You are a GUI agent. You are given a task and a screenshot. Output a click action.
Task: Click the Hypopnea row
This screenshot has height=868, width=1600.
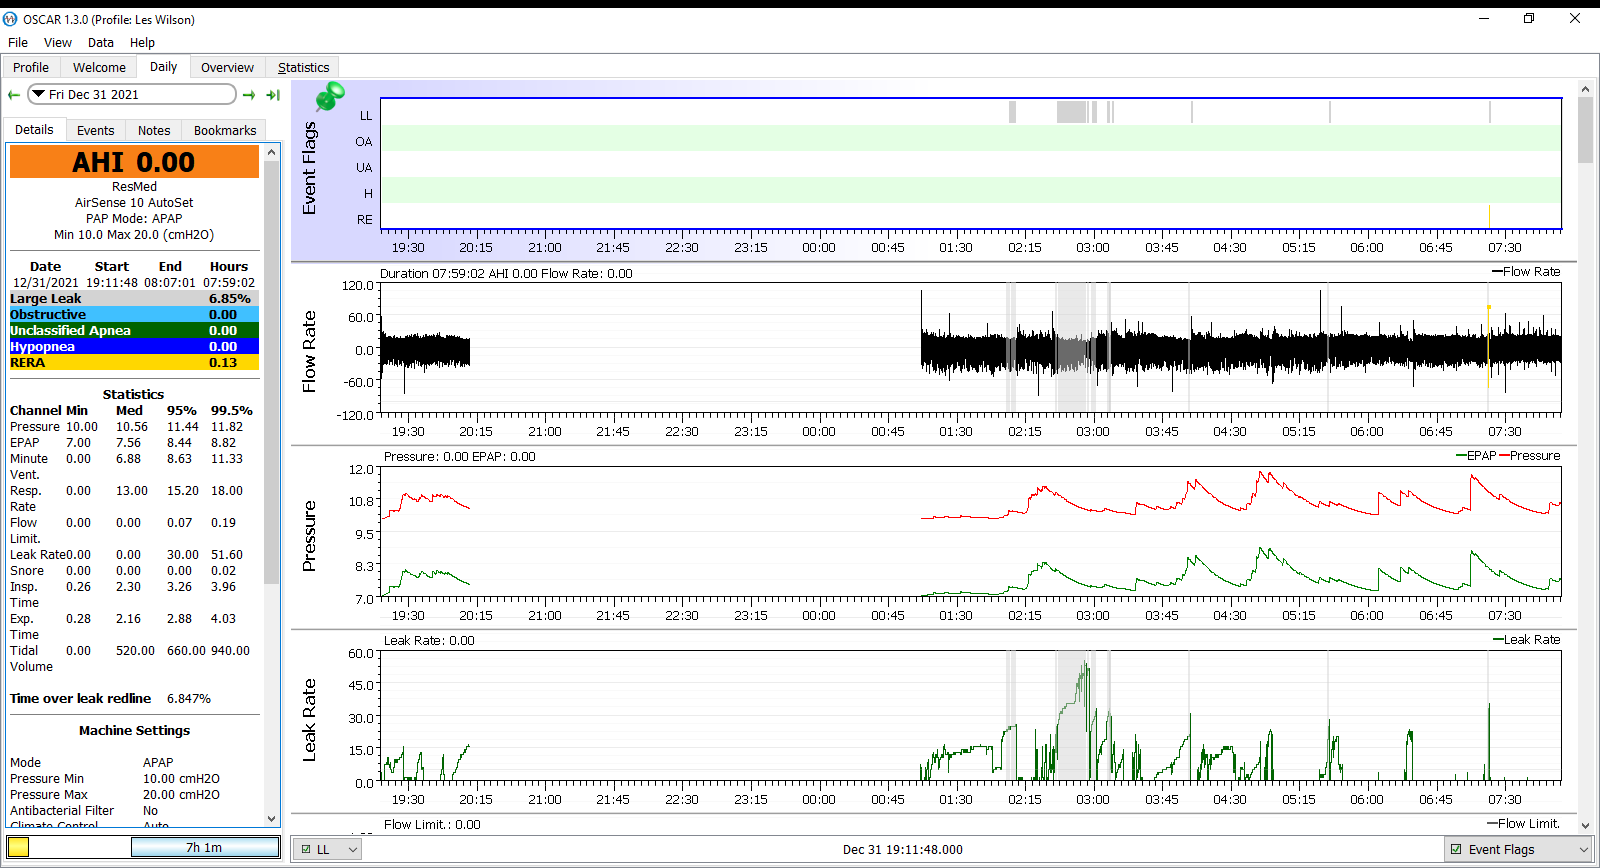point(134,346)
